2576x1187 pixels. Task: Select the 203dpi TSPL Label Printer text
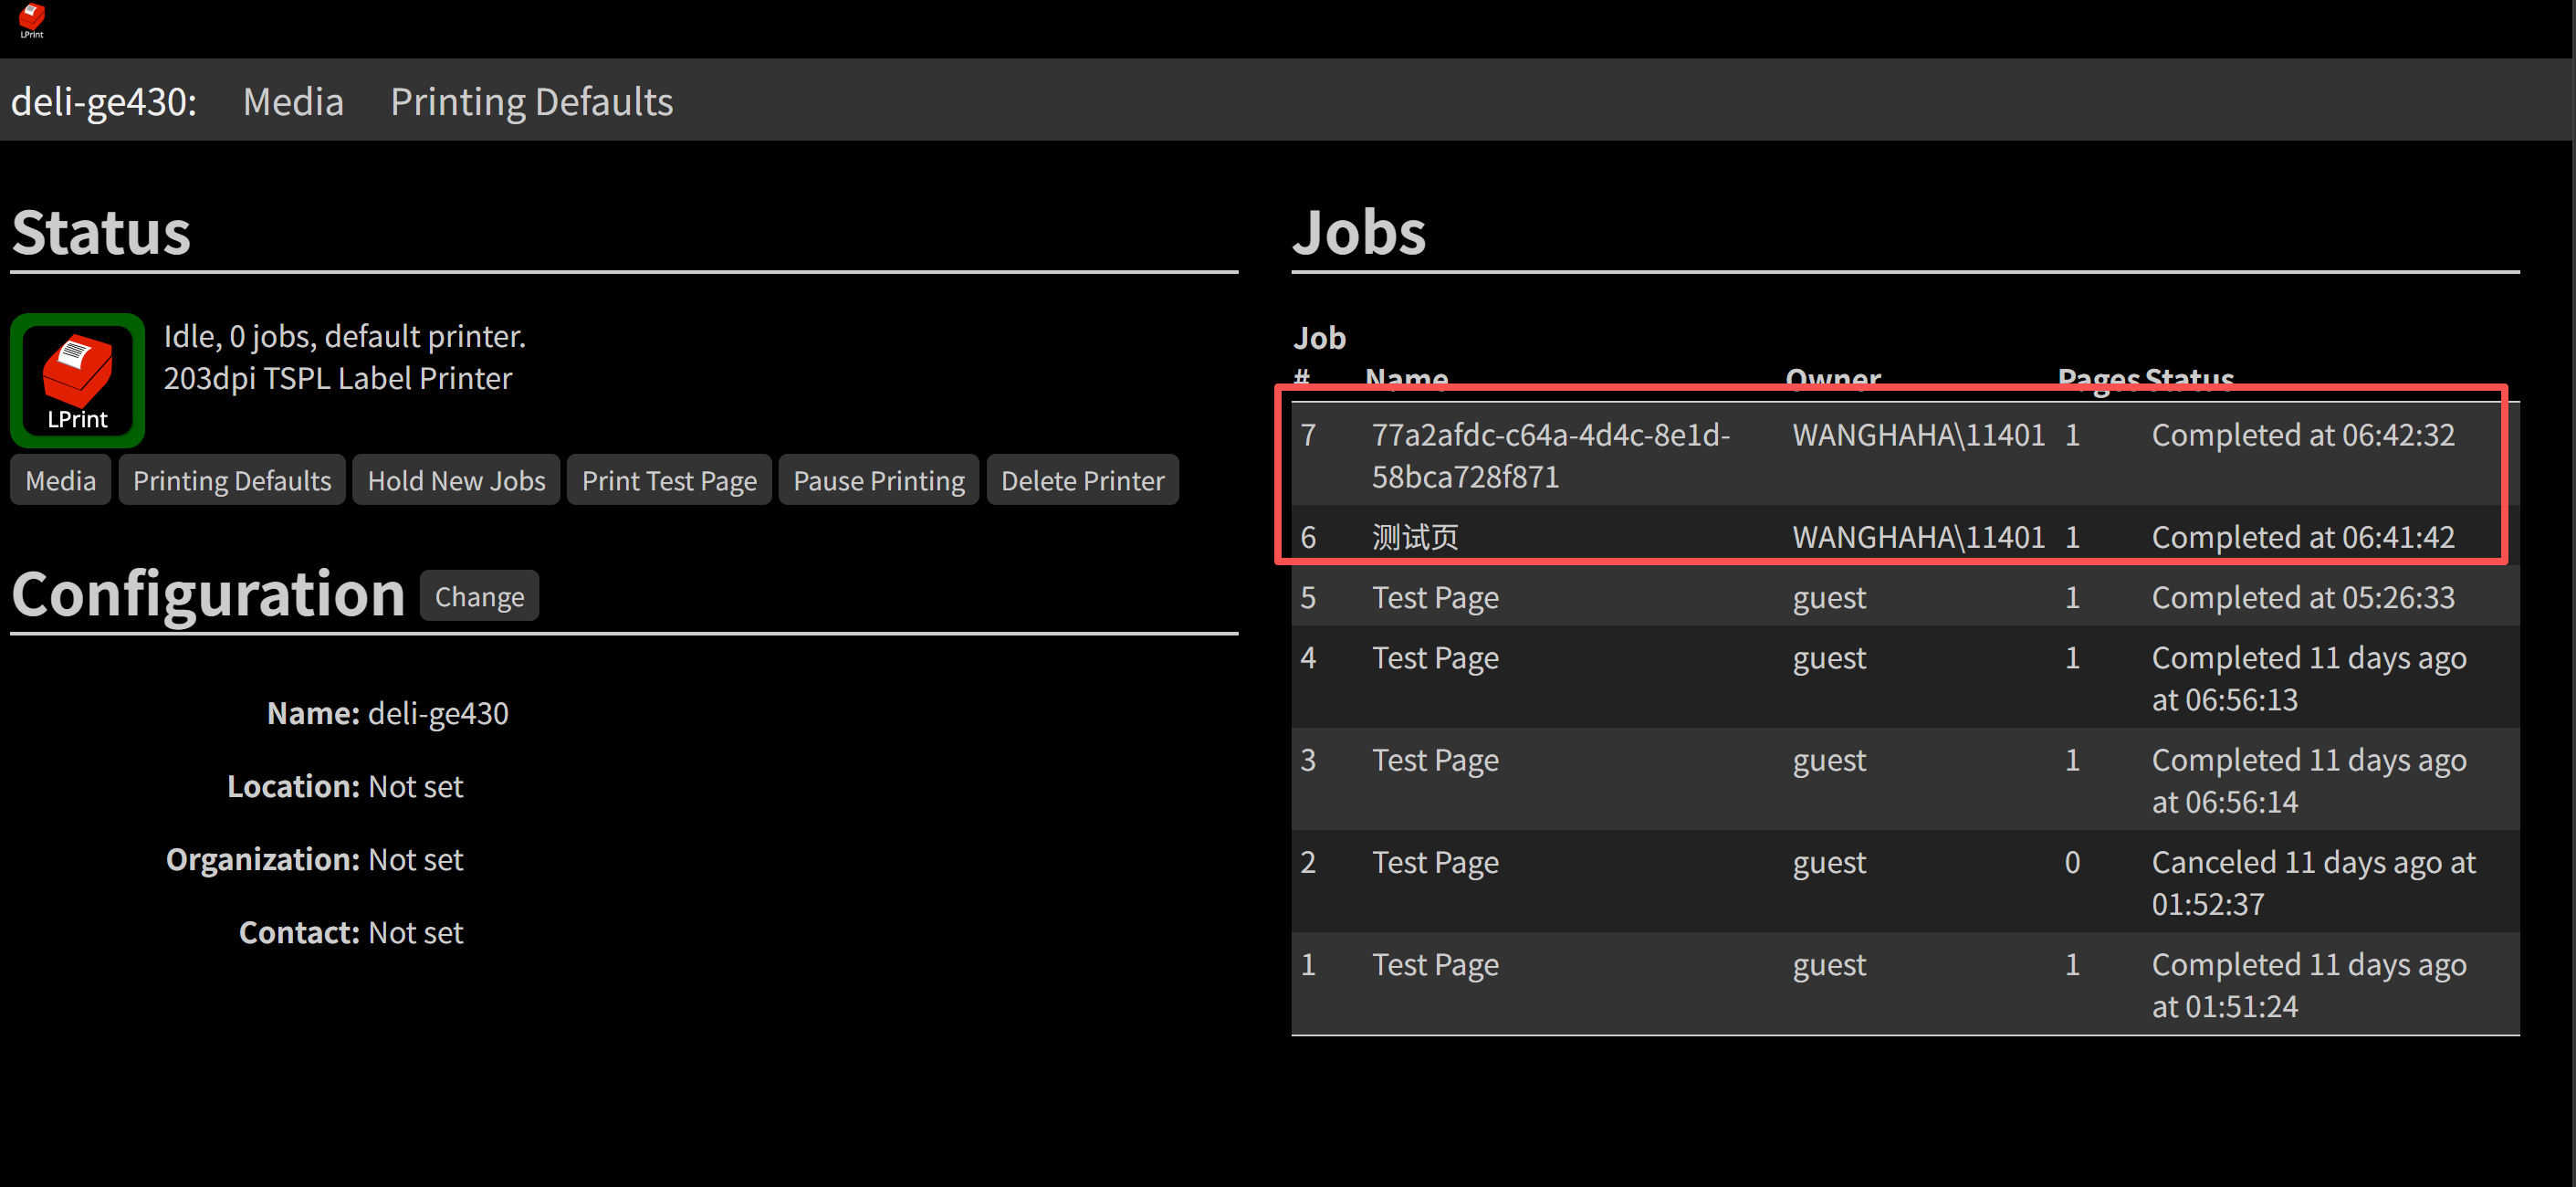pyautogui.click(x=337, y=378)
